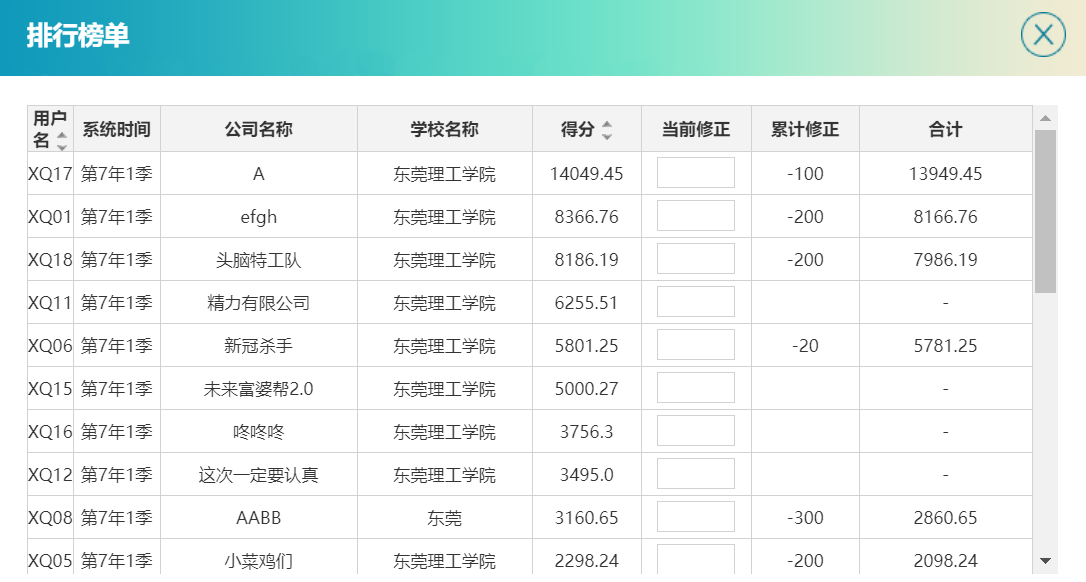The width and height of the screenshot is (1086, 582).
Task: Sort the table by 用户名 column
Action: (62, 141)
